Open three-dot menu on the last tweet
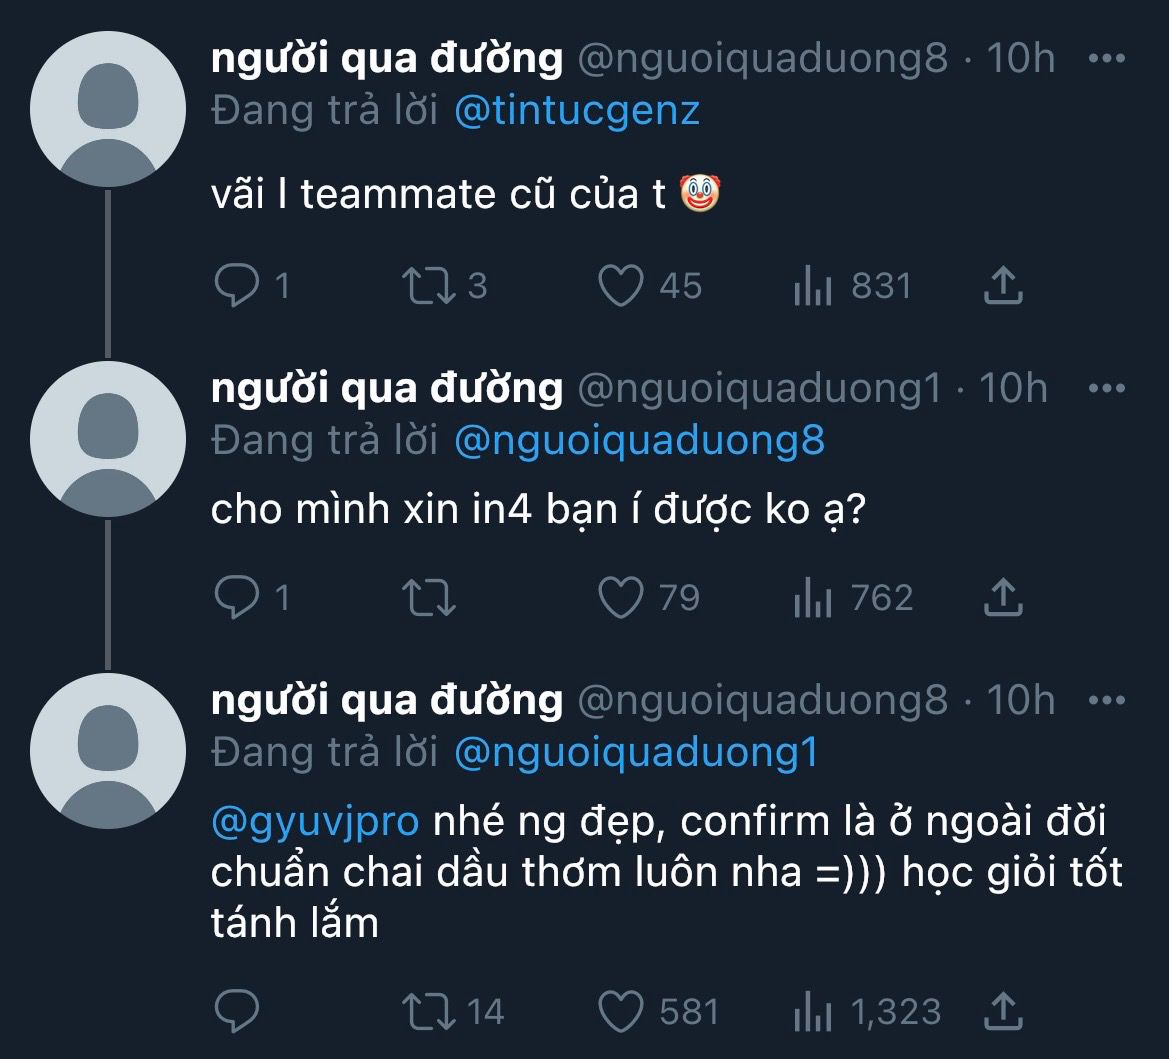Viewport: 1169px width, 1059px height. 1106,700
